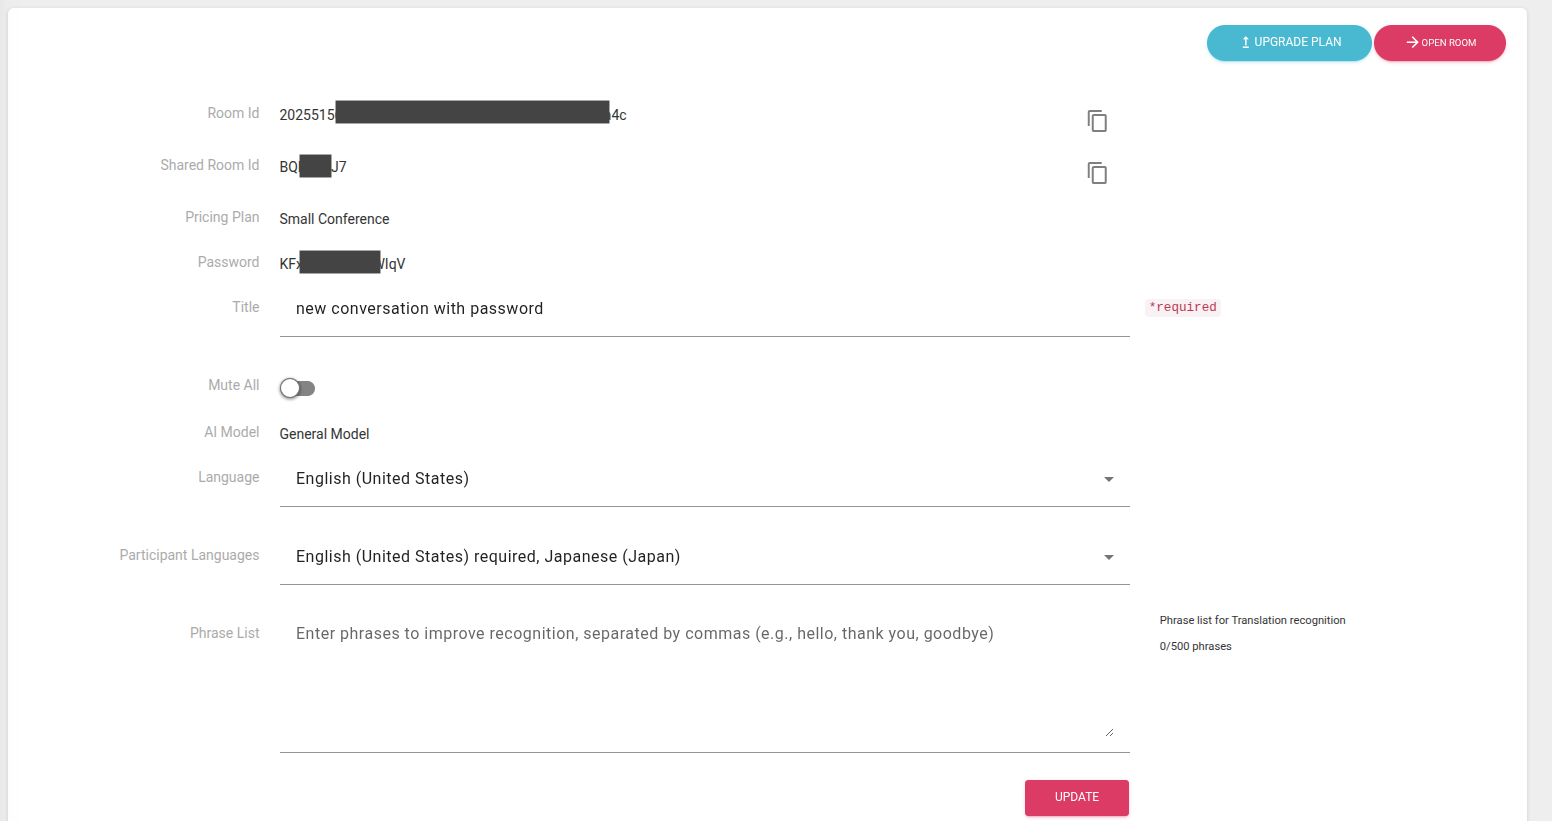Click the arrow icon on Open Room

pos(1412,42)
